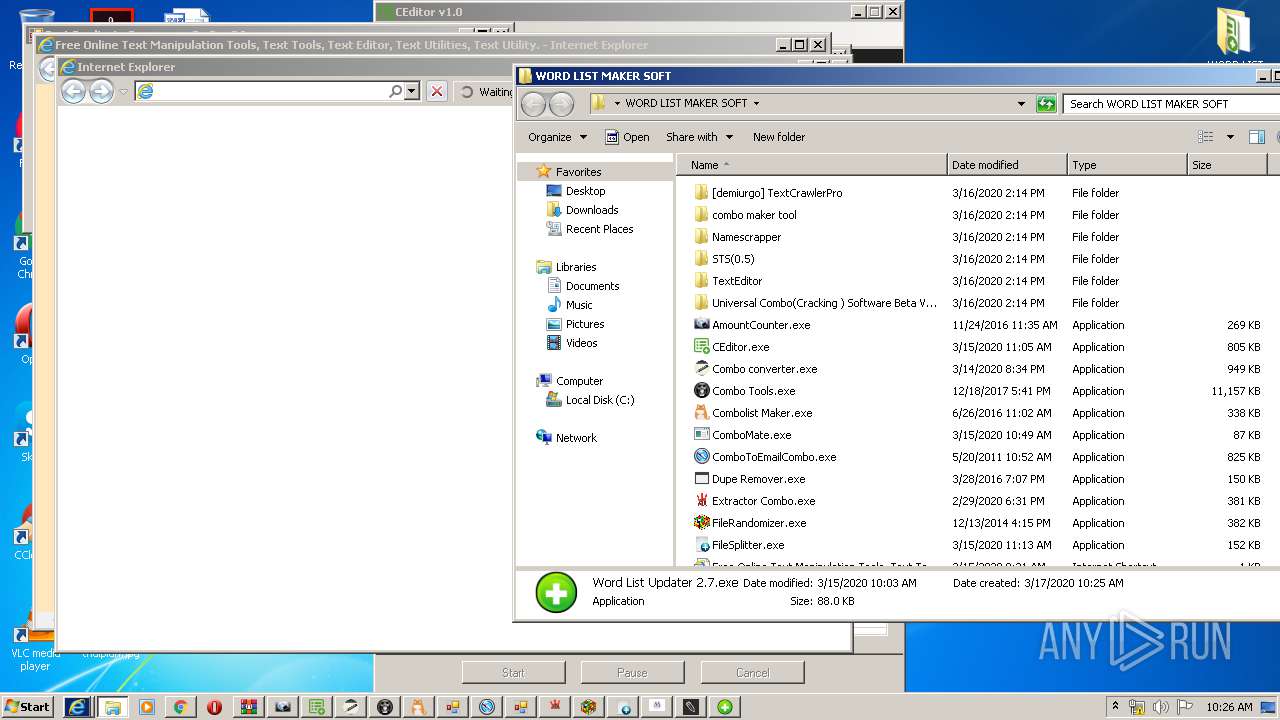The width and height of the screenshot is (1280, 720).
Task: Click the clock in system tray
Action: click(1229, 707)
